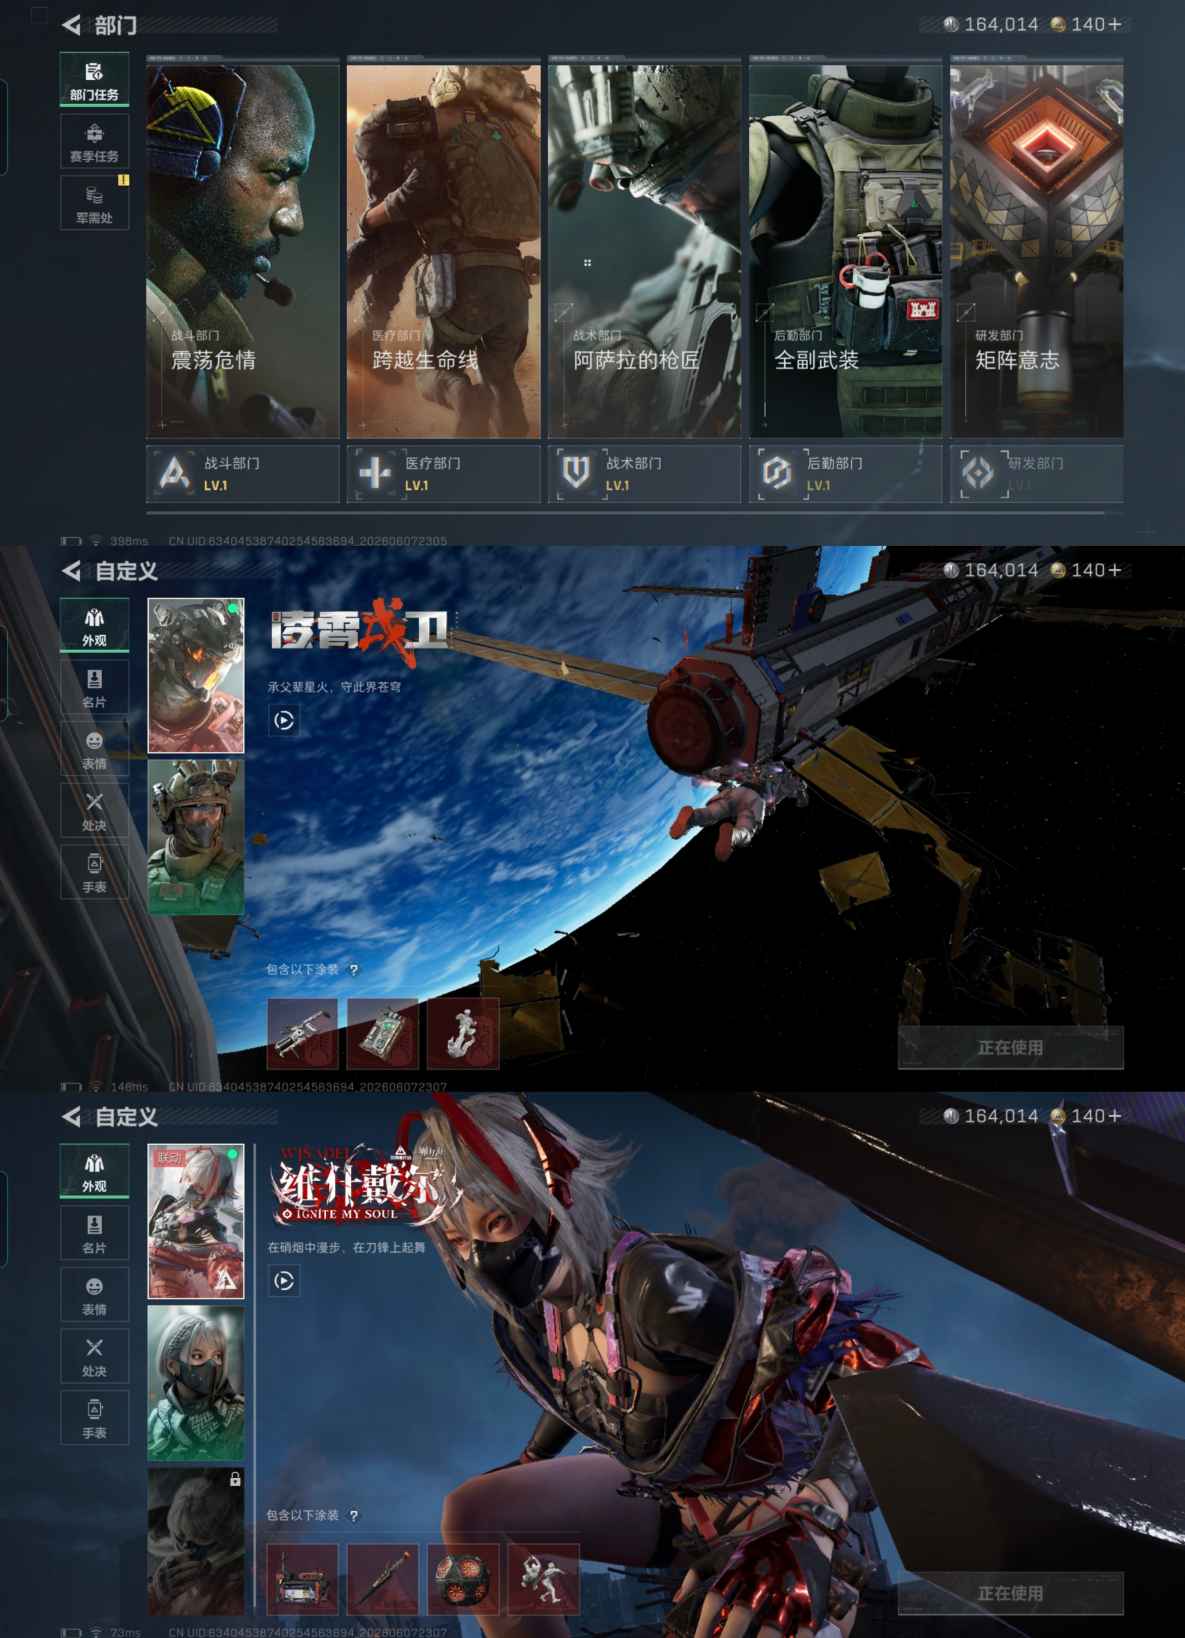Go back from the 凌霄戍卫 自定义 screen

(x=71, y=571)
